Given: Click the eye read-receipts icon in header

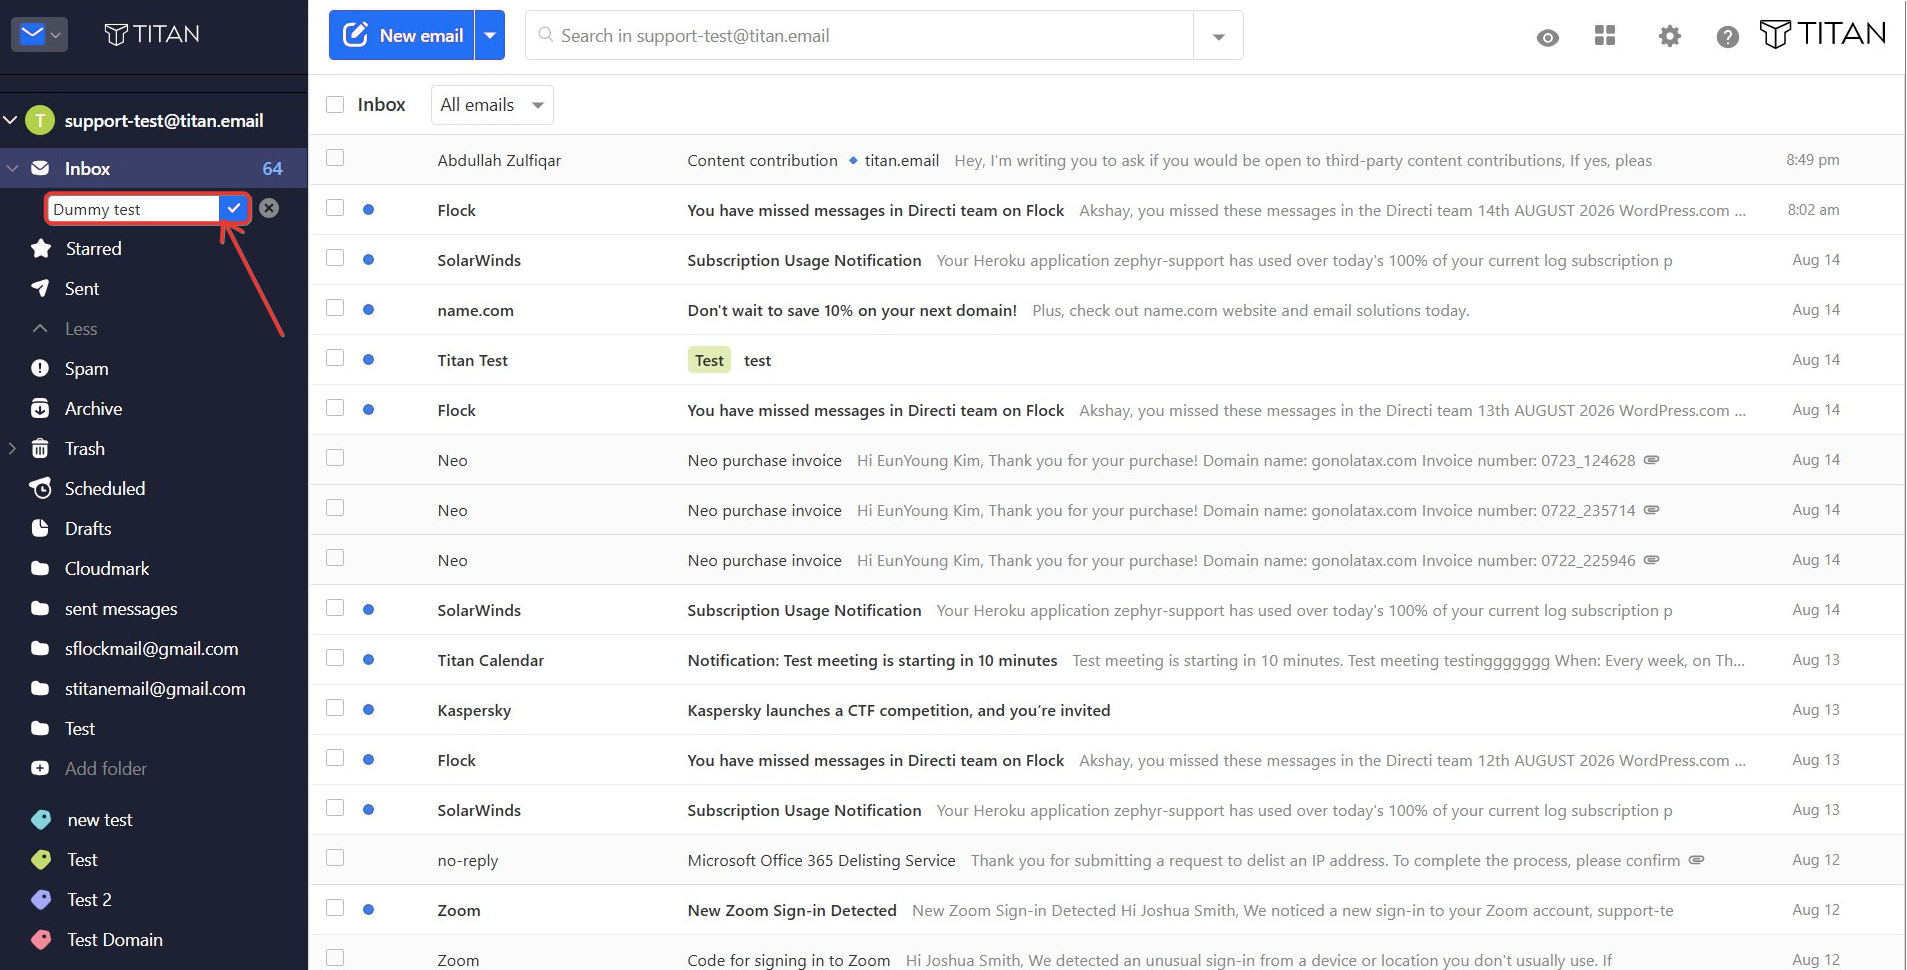Looking at the screenshot, I should coord(1547,38).
